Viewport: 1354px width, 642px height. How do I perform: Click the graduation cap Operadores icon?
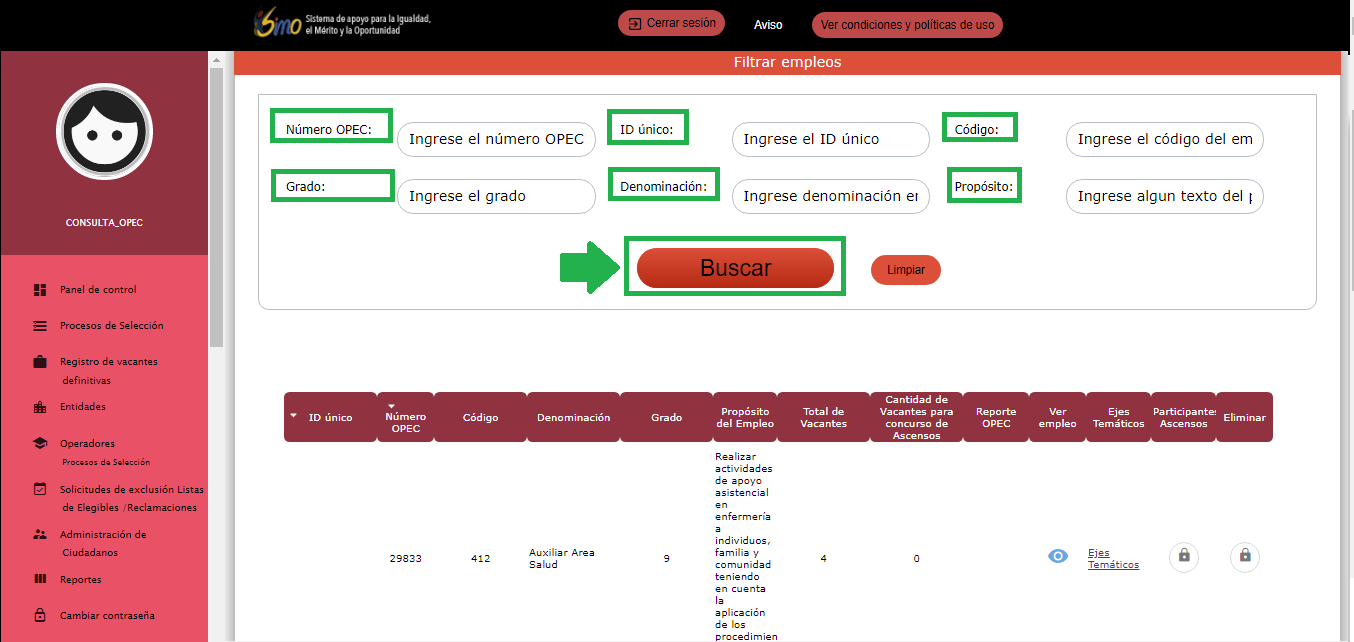pyautogui.click(x=40, y=443)
